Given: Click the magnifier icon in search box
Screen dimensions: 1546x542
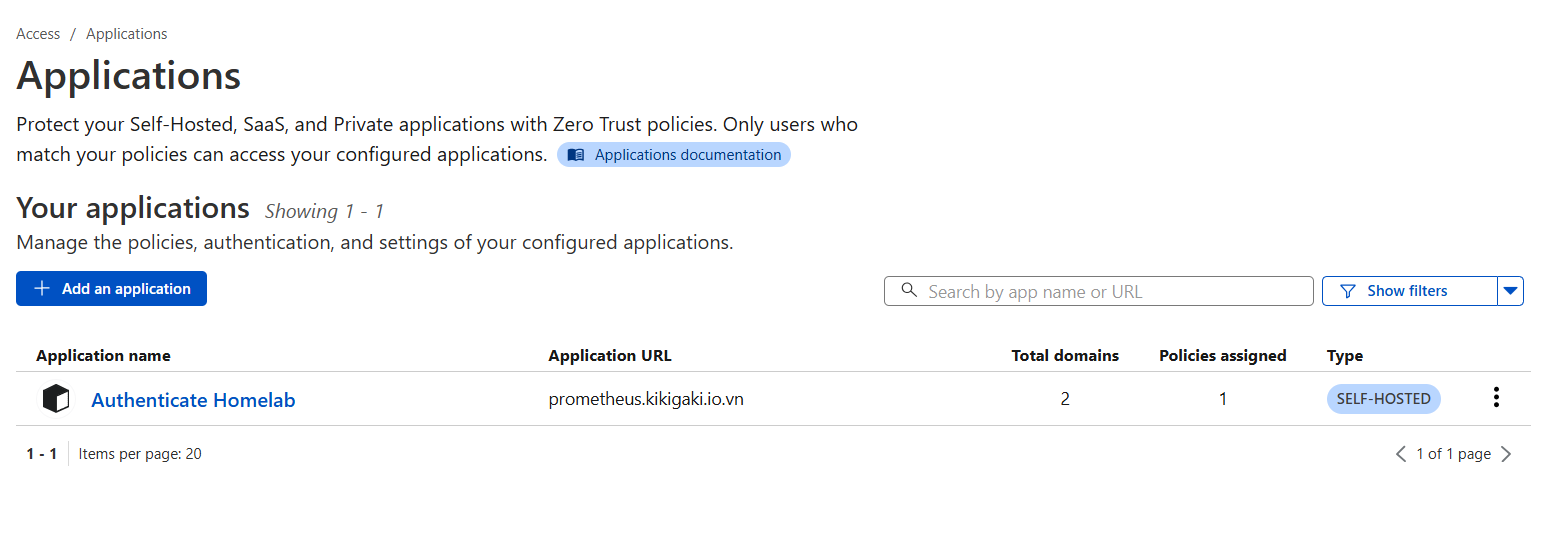Looking at the screenshot, I should pos(909,291).
